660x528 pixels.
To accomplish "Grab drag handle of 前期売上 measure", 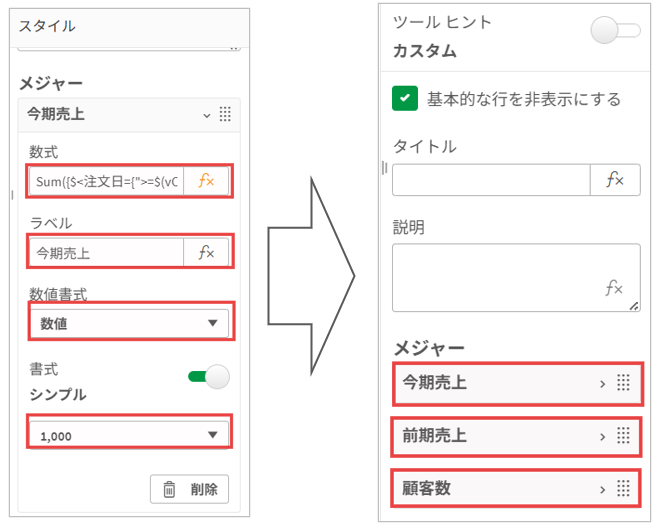I will (x=622, y=436).
